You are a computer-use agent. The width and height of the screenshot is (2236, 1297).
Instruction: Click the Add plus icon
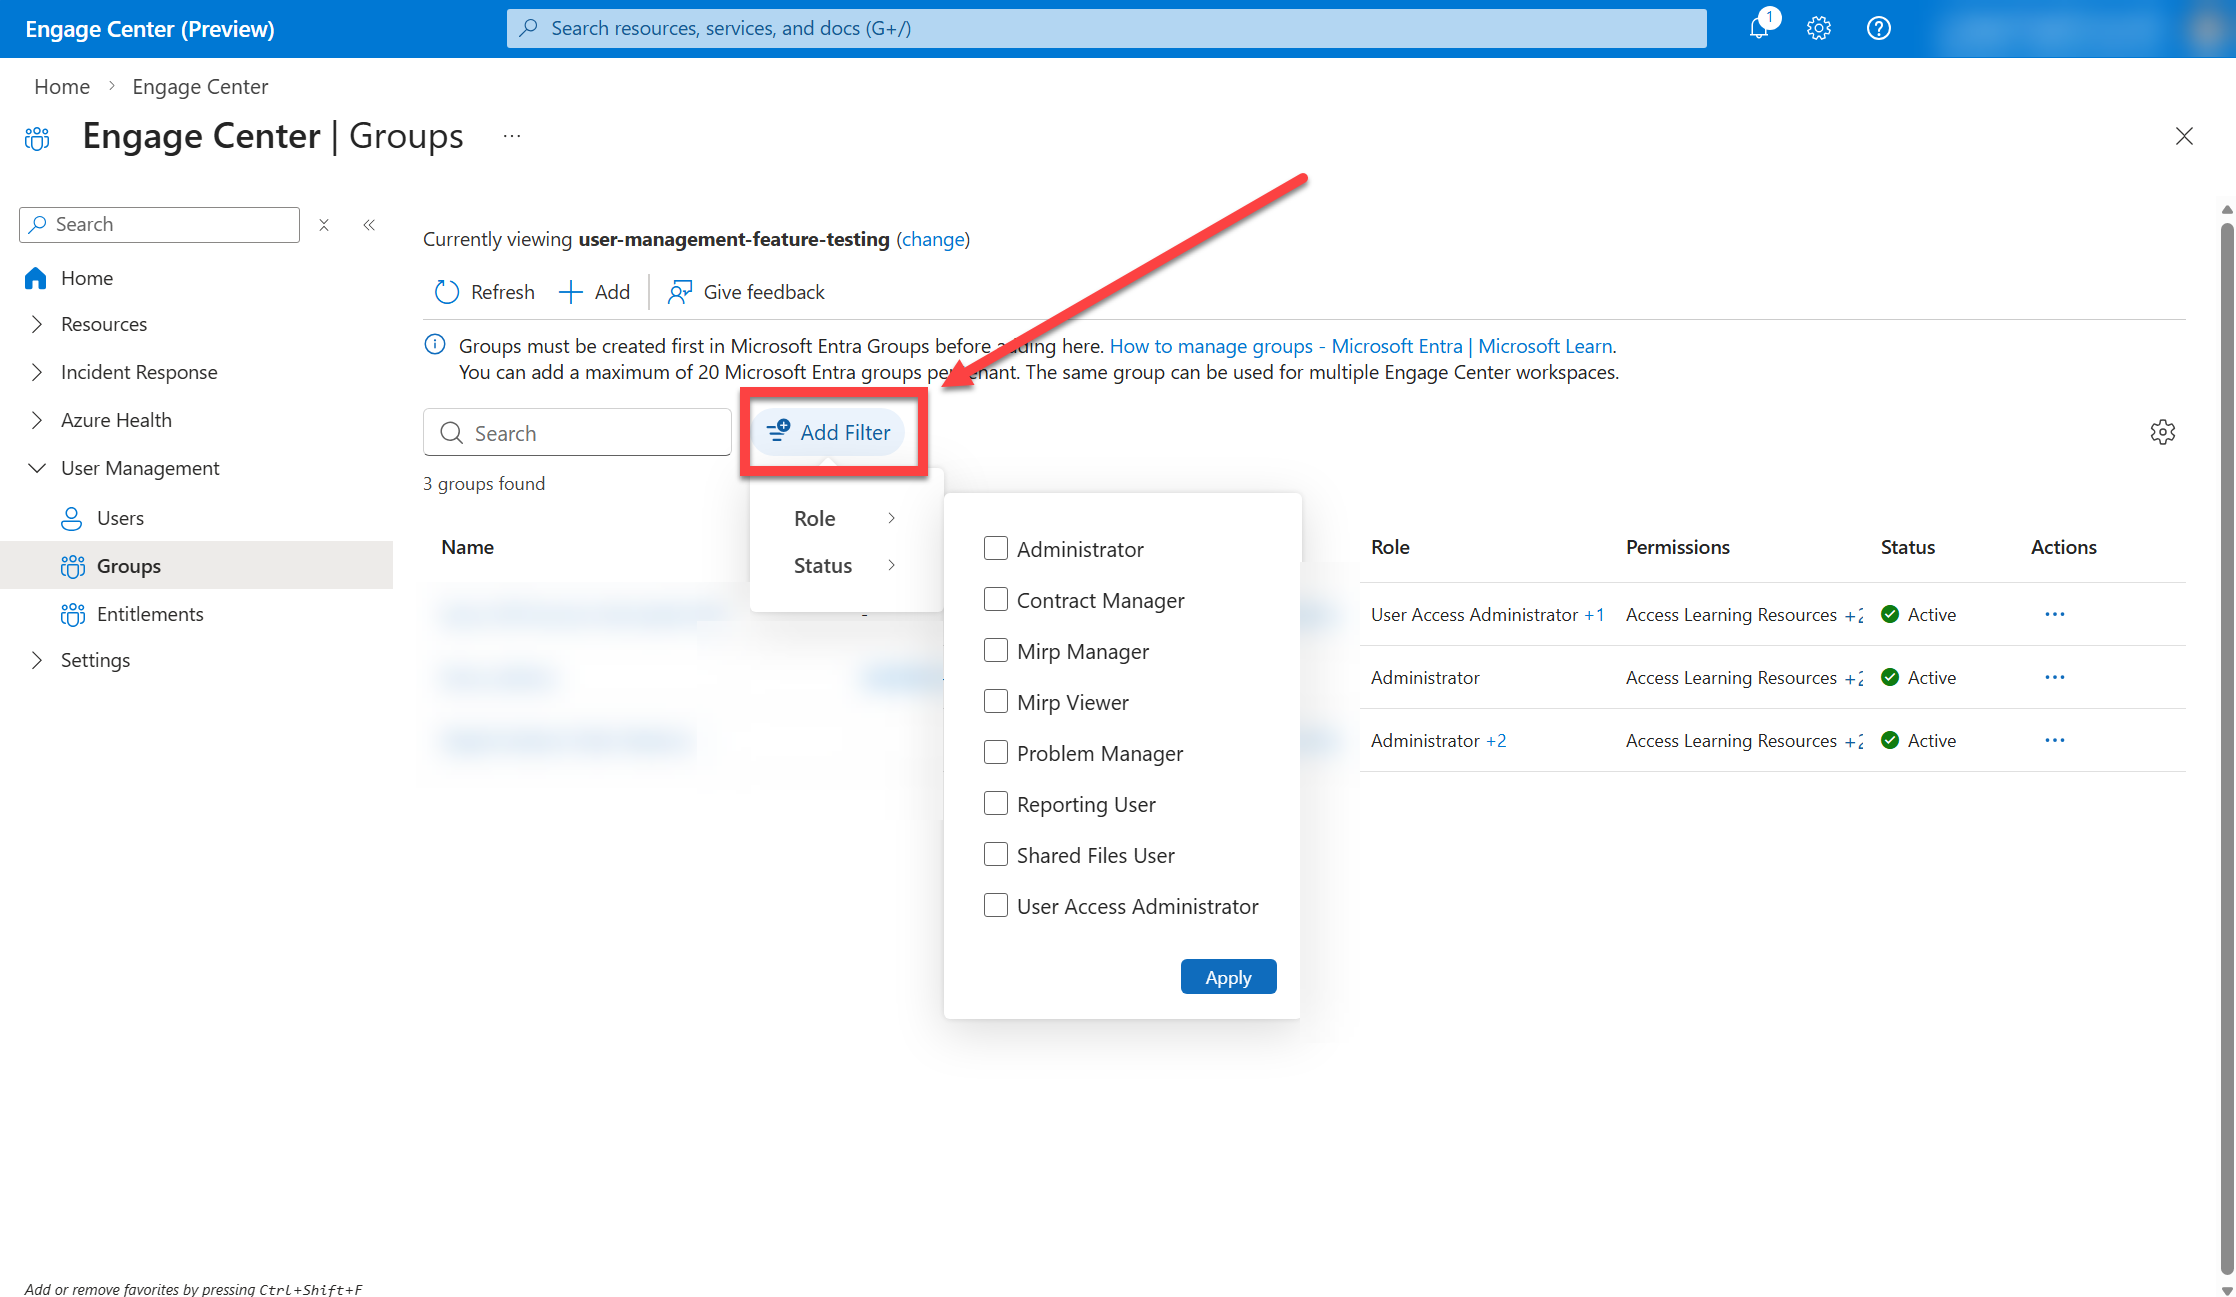pyautogui.click(x=570, y=292)
